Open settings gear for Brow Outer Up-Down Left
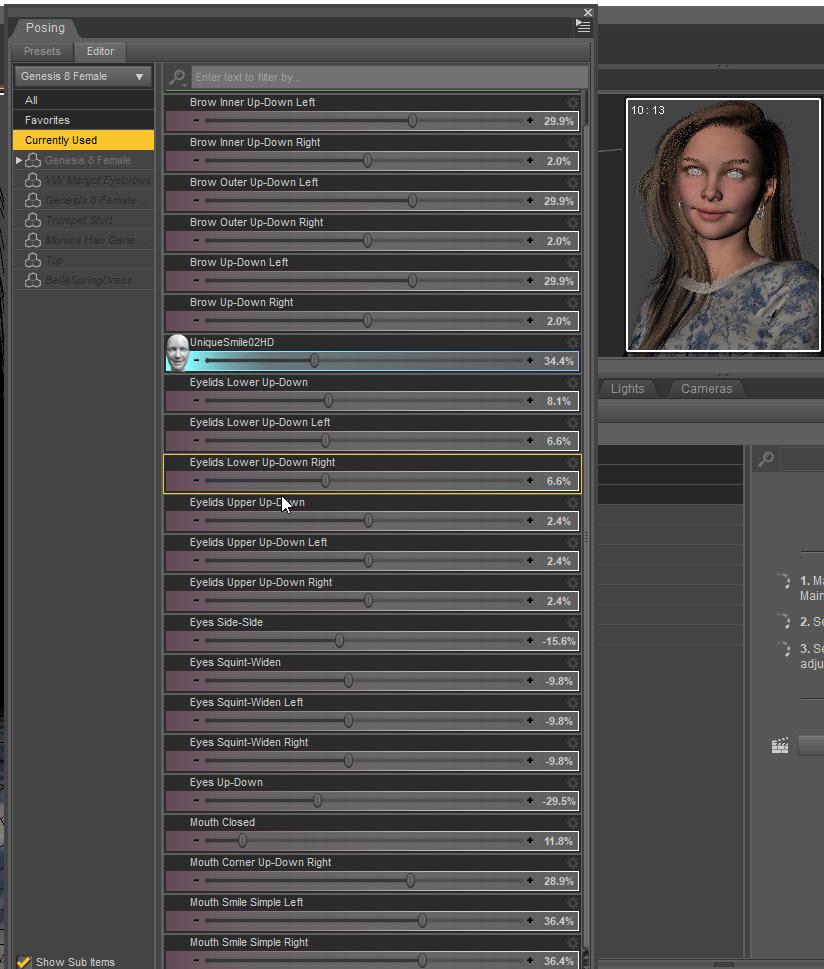Image resolution: width=824 pixels, height=969 pixels. [572, 183]
